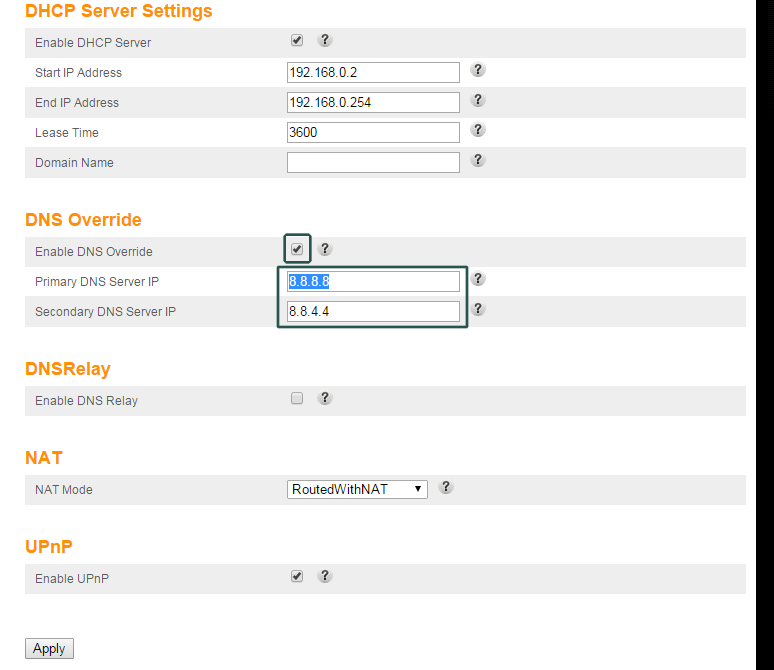This screenshot has width=774, height=670.
Task: Click help icon beside Domain Name
Action: (x=478, y=161)
